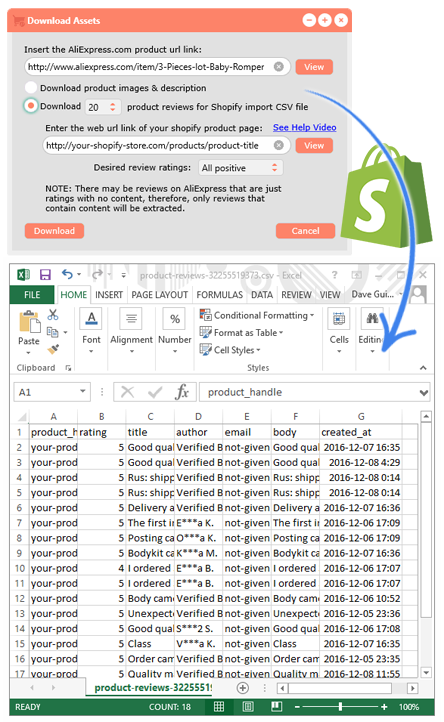
Task: Select column G header
Action: tap(361, 417)
